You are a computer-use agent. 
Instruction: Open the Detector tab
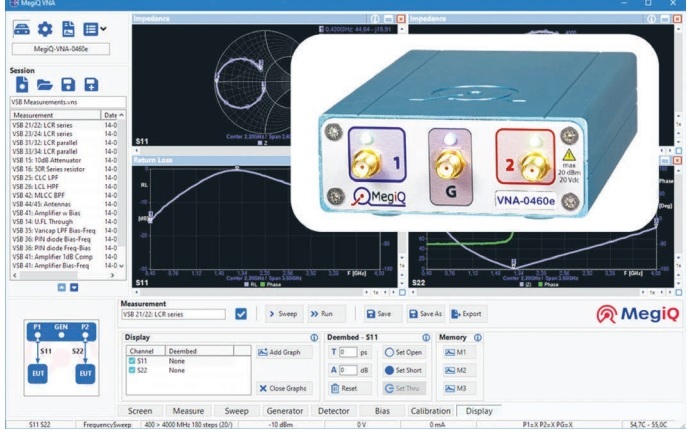click(x=334, y=411)
